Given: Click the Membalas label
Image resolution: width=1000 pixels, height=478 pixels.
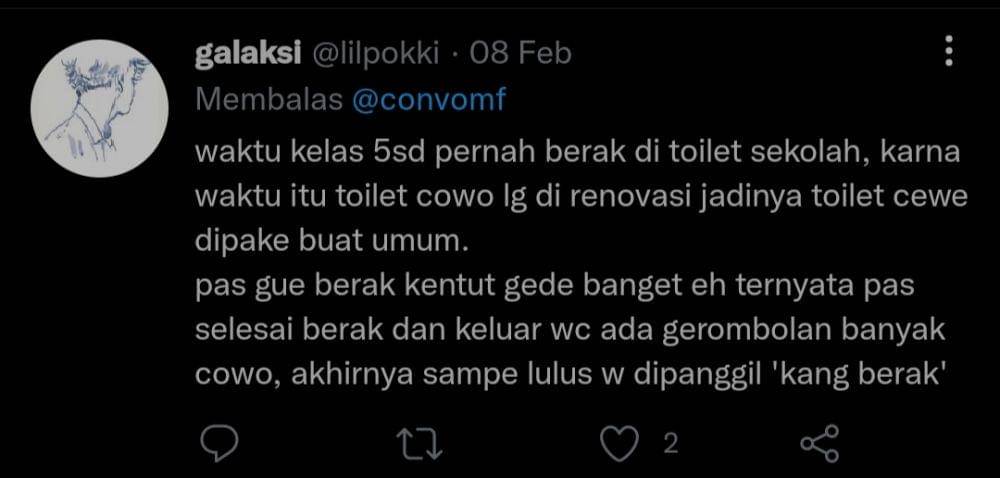Looking at the screenshot, I should (x=266, y=99).
